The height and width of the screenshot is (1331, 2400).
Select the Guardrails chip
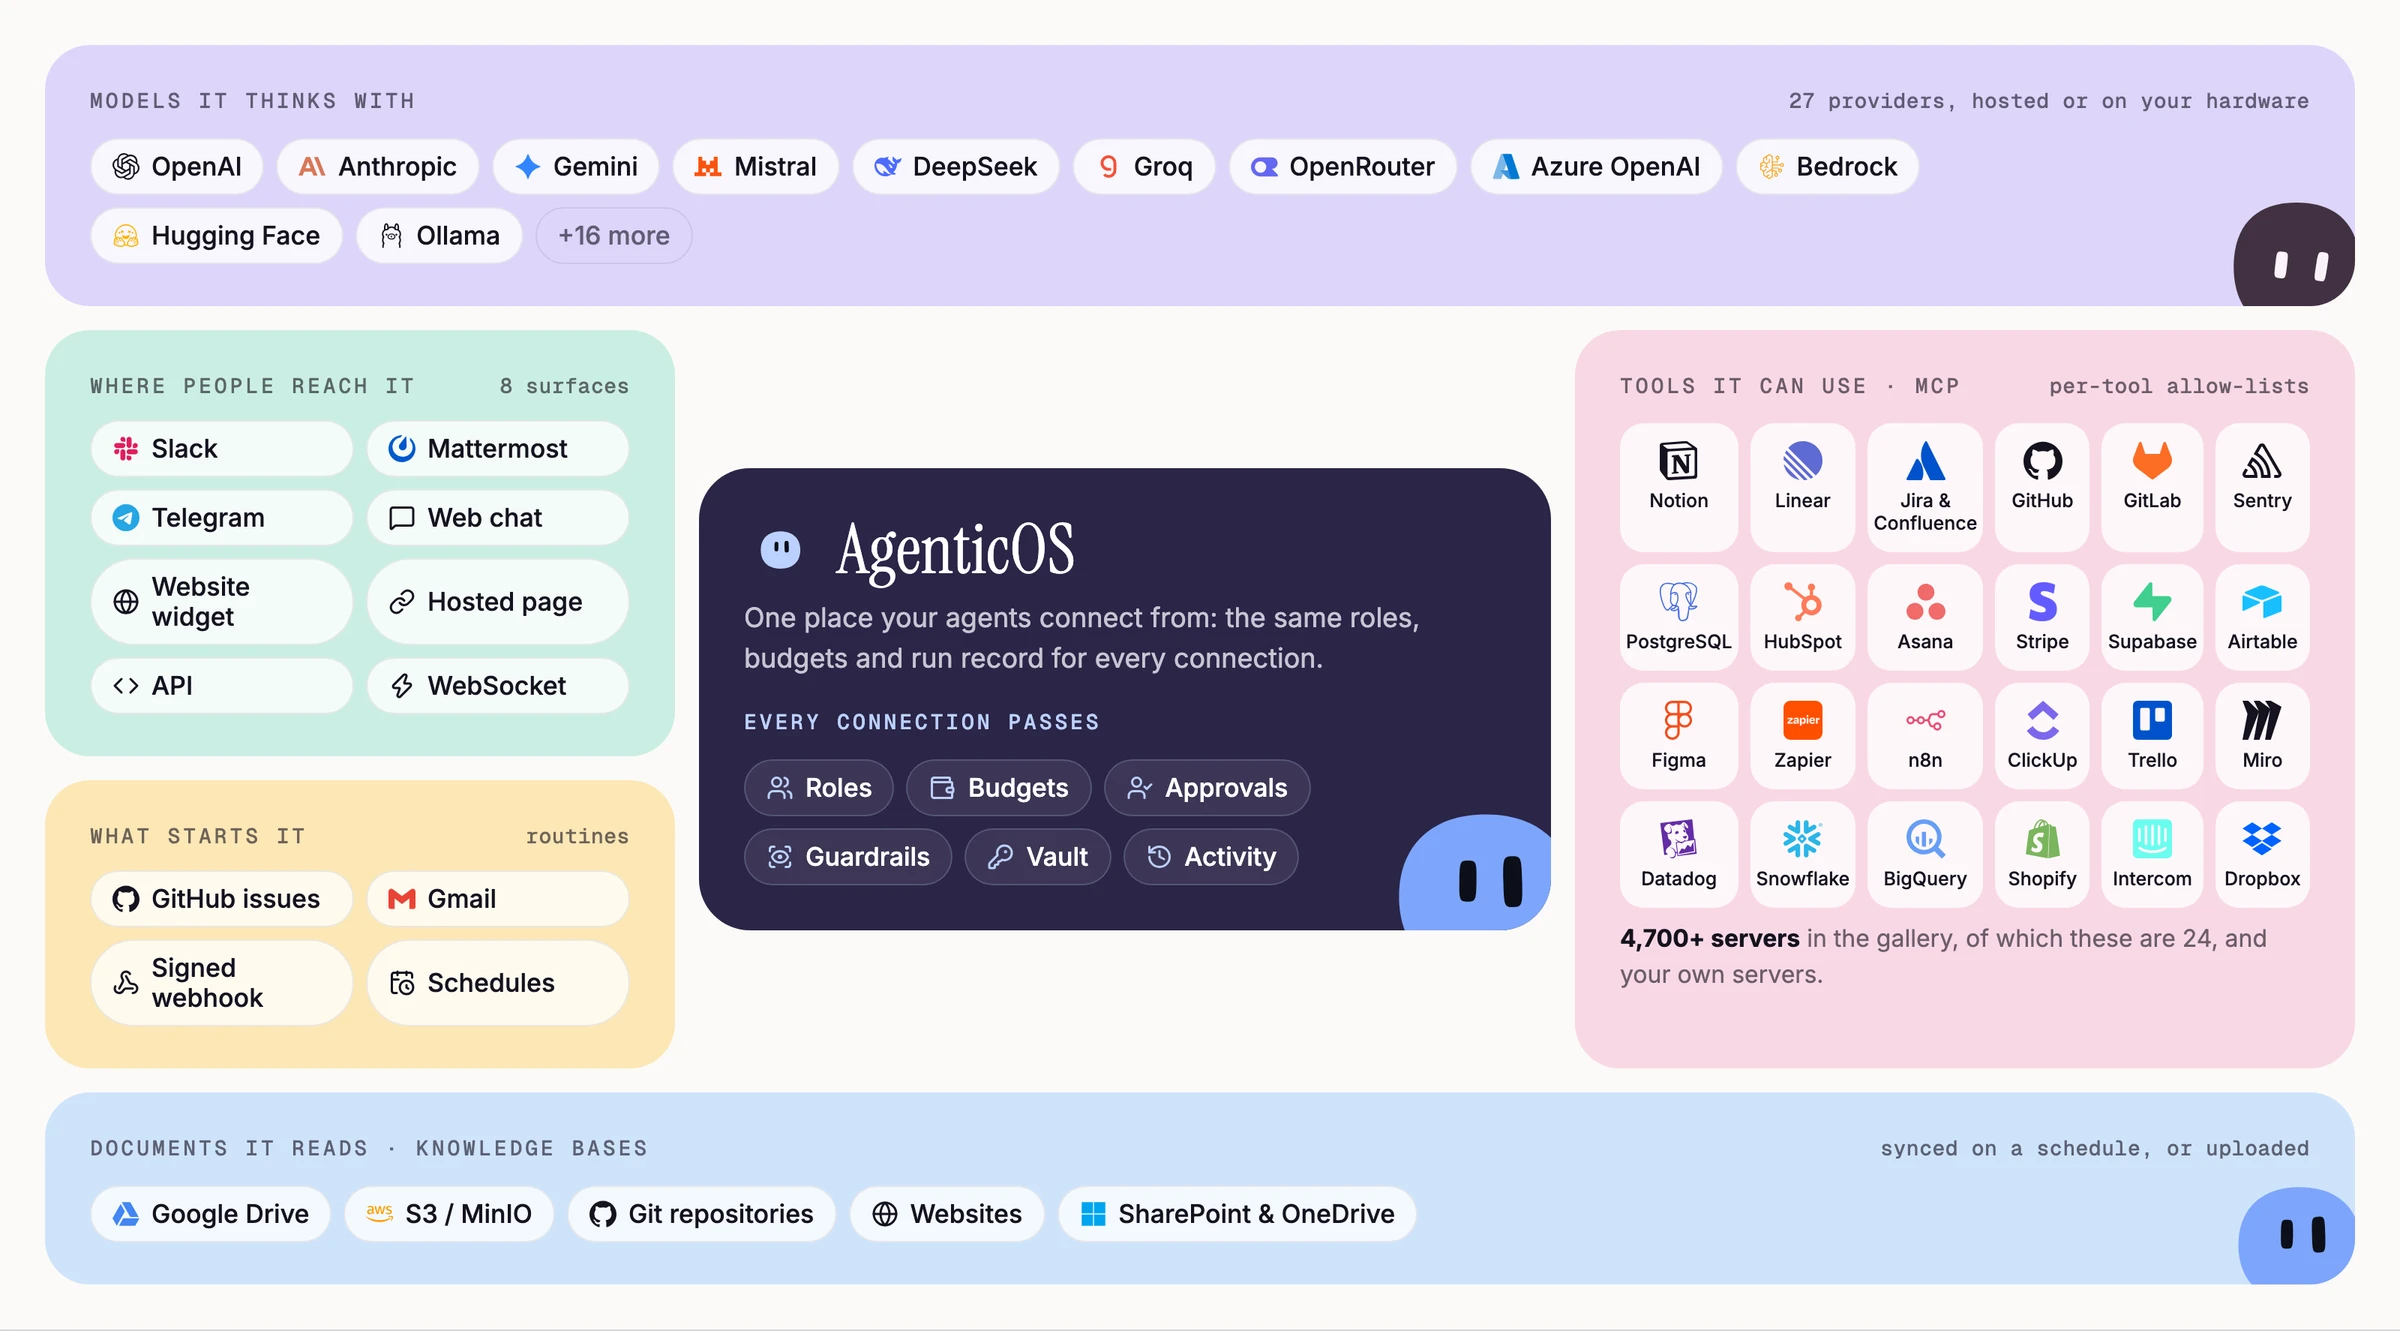(x=848, y=856)
